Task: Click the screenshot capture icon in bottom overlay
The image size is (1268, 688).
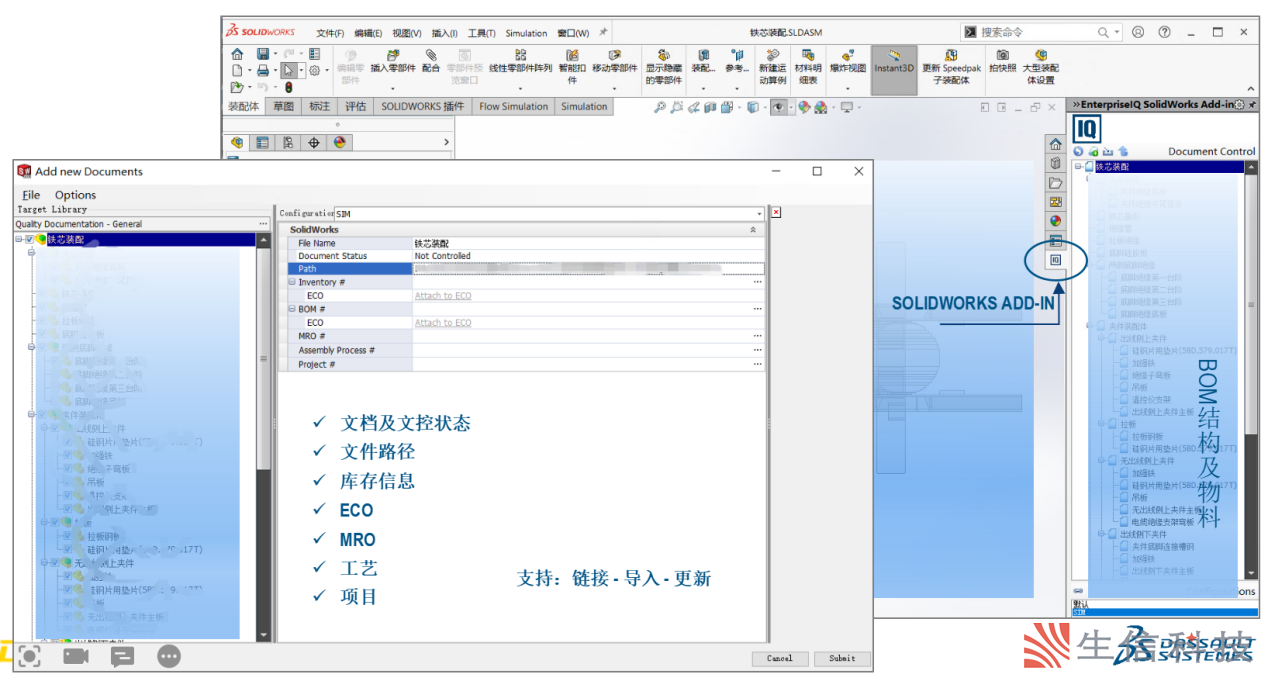Action: 30,656
